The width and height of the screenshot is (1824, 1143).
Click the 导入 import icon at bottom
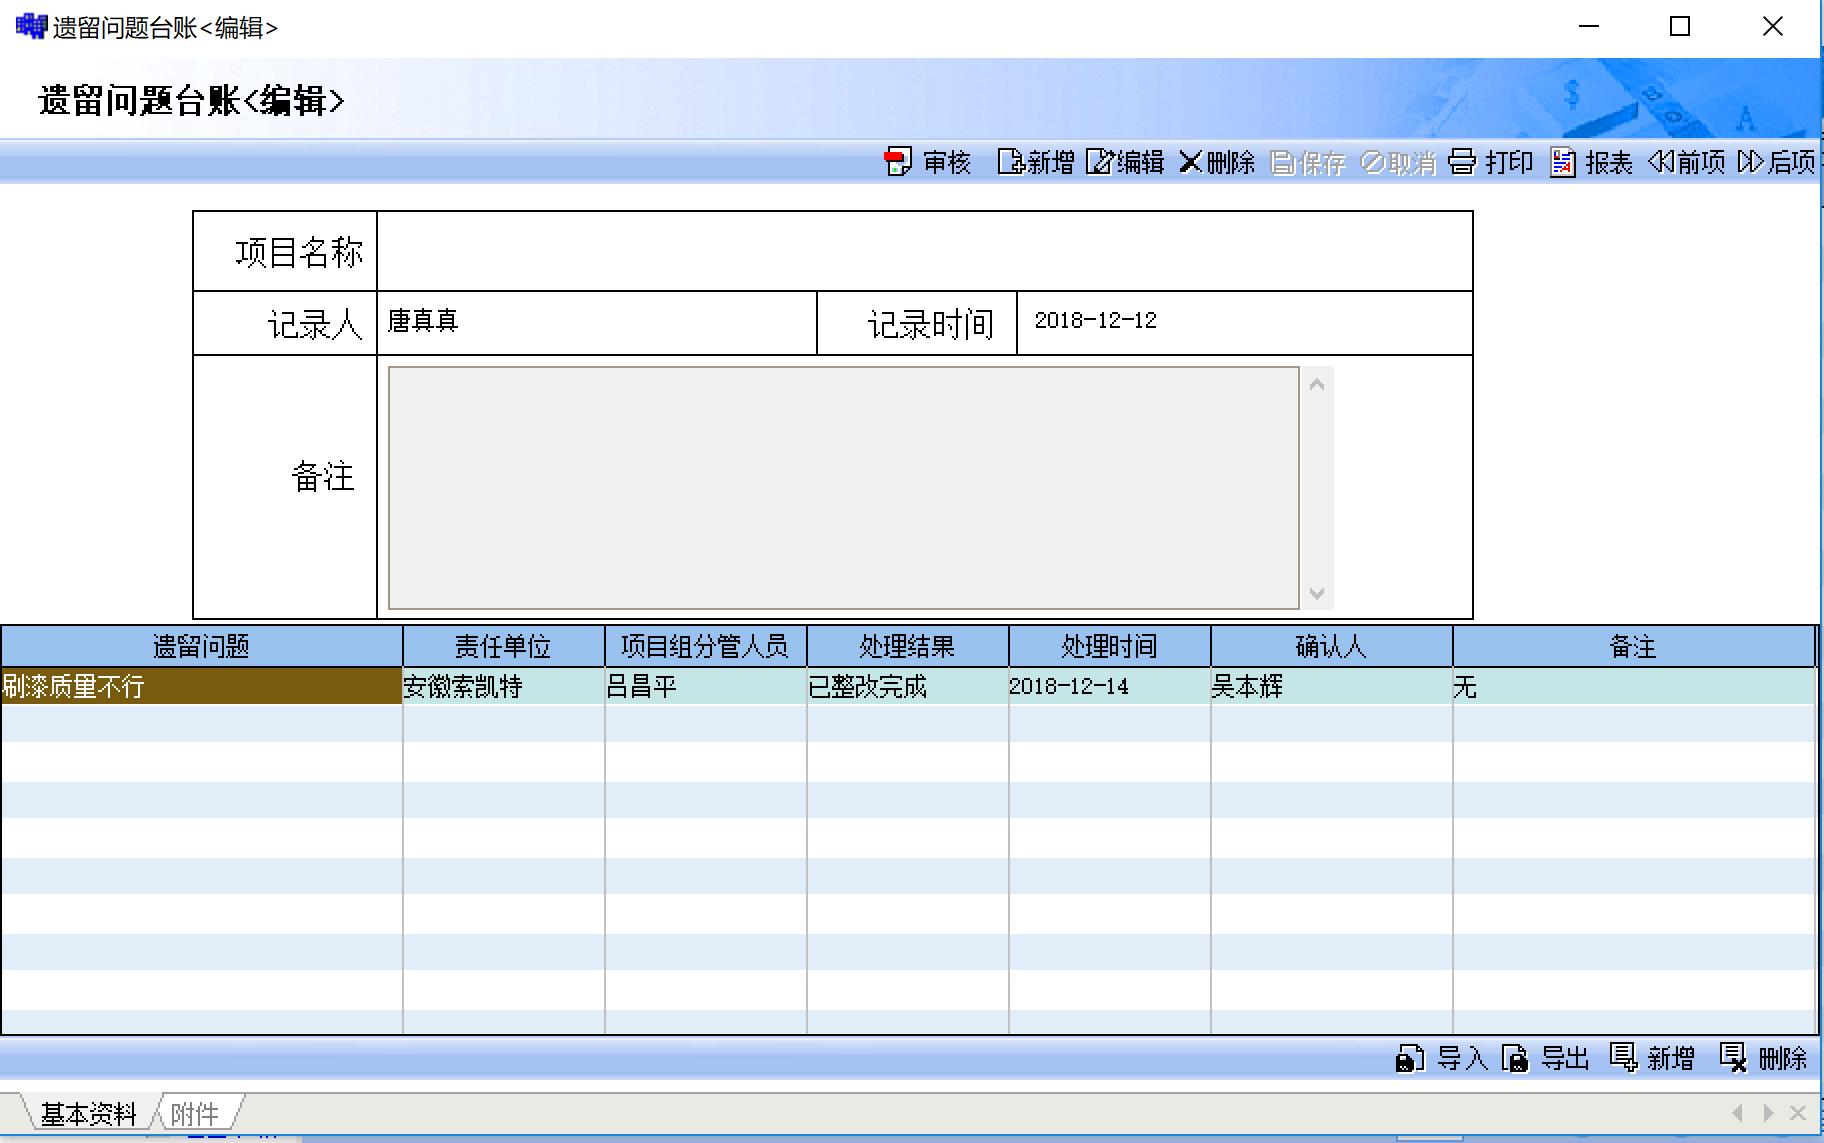click(x=1410, y=1058)
